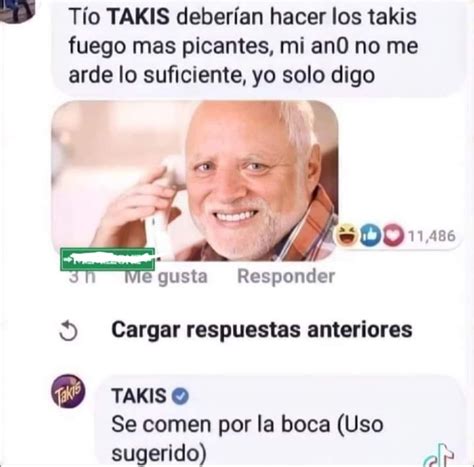
Task: Click the blue thumbs-up reaction icon
Action: pyautogui.click(x=370, y=236)
